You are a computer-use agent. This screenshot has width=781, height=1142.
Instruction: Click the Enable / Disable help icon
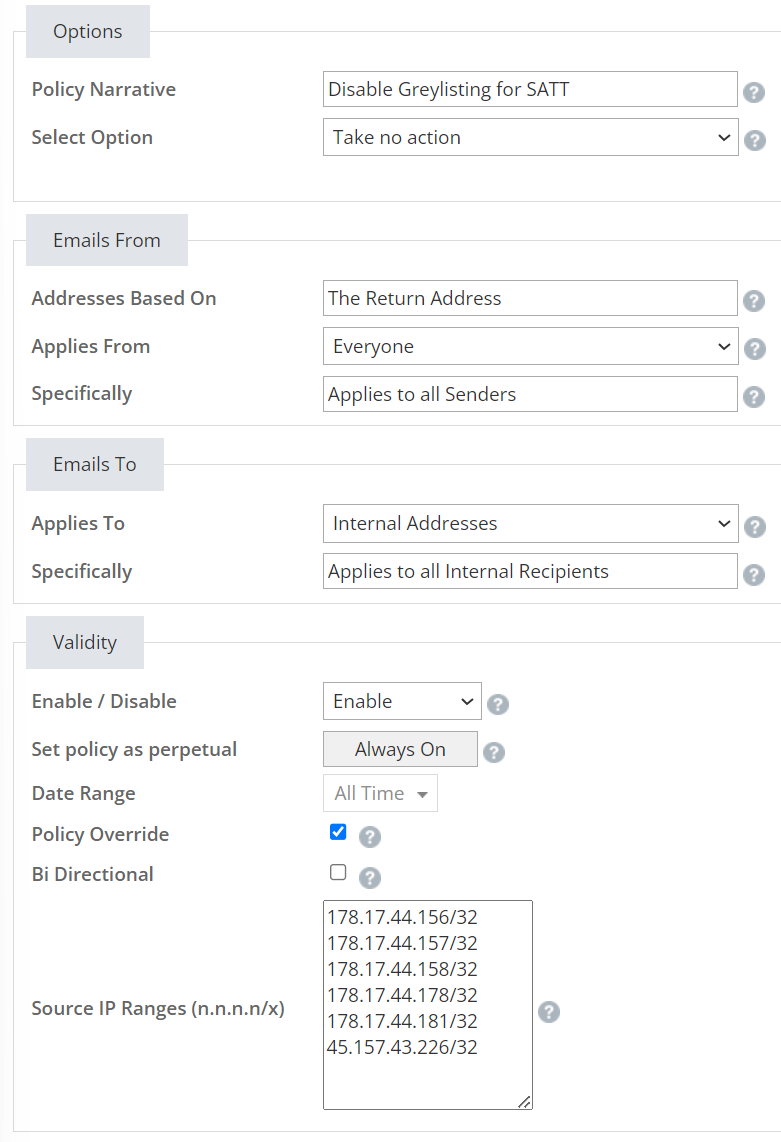coord(498,704)
